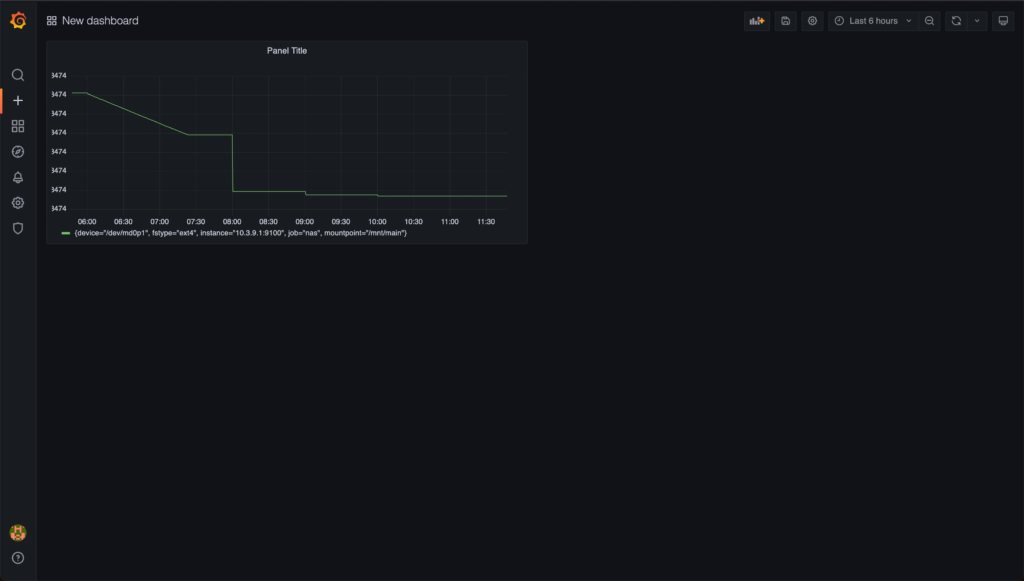This screenshot has width=1024, height=581.
Task: Cycle view mode with the monitor icon
Action: click(1003, 21)
